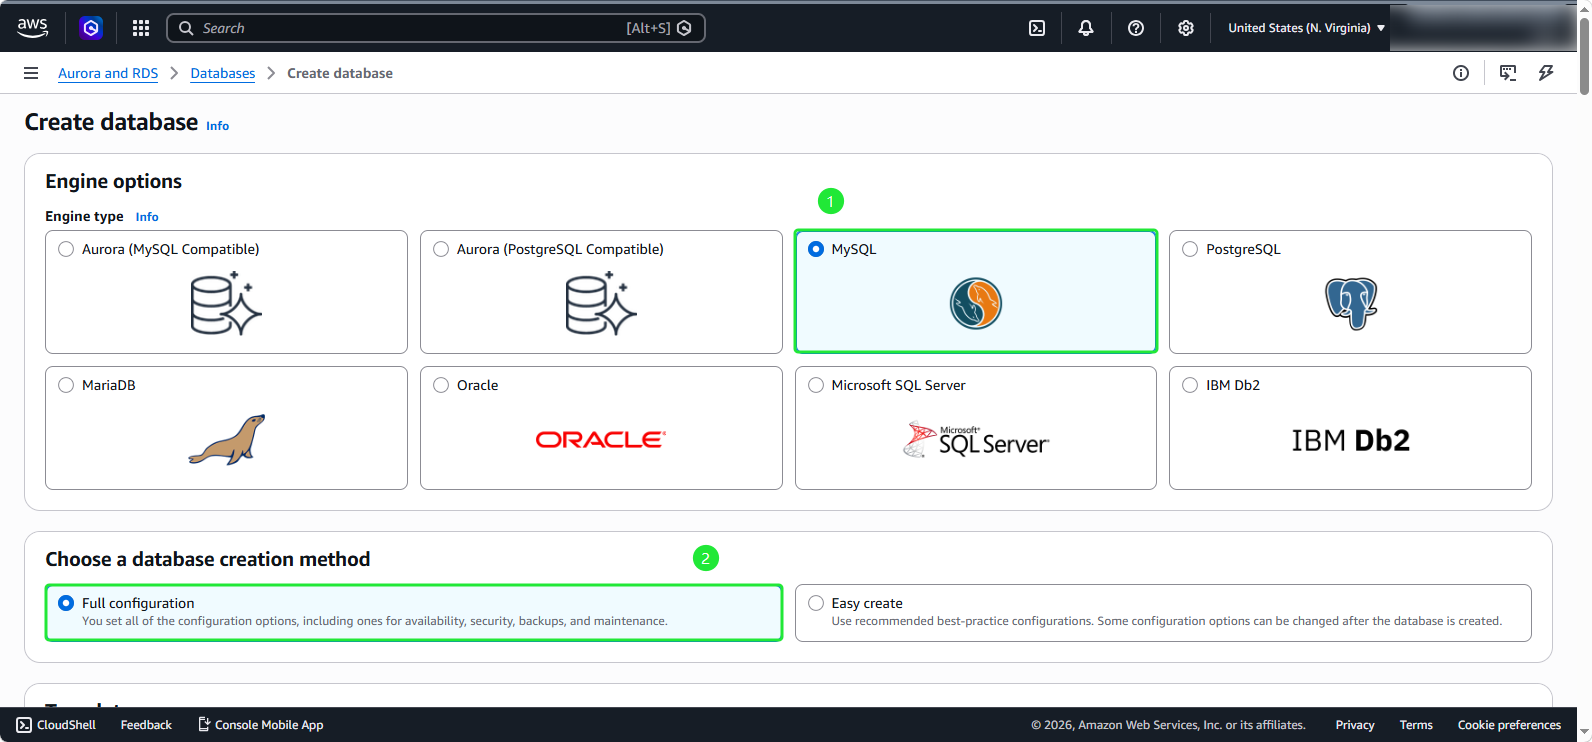Click the Amazon Web Services copyright text
Viewport: 1592px width, 742px height.
pyautogui.click(x=1168, y=725)
